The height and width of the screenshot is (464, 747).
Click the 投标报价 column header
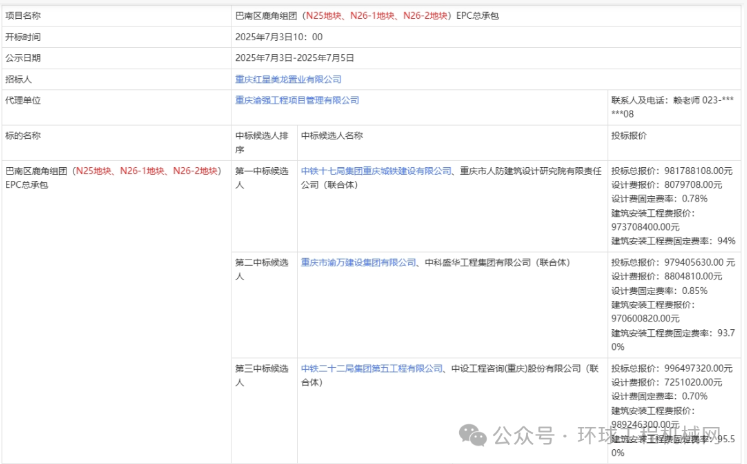point(629,135)
